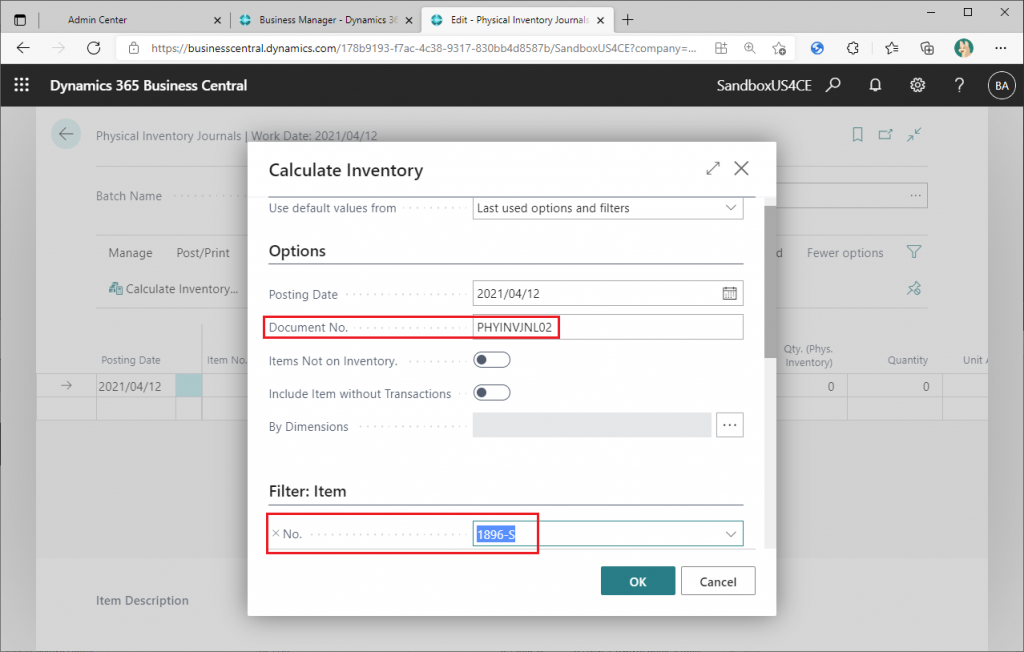Click the SandboxUS4CE environment name
The height and width of the screenshot is (652, 1024).
pyautogui.click(x=764, y=86)
